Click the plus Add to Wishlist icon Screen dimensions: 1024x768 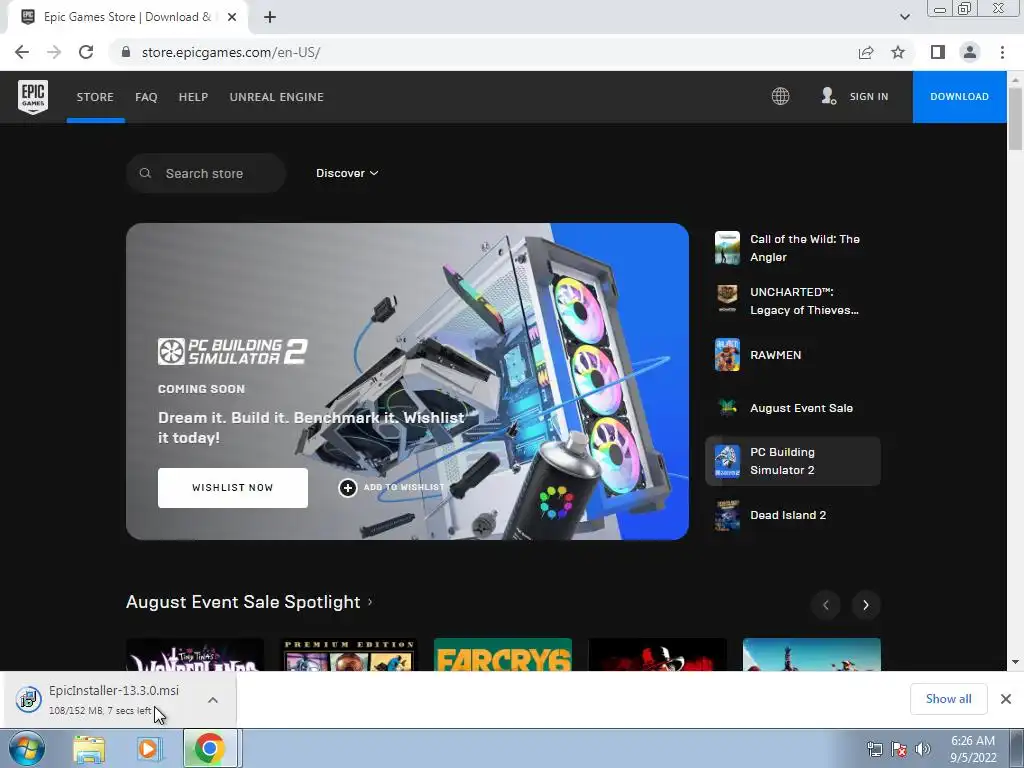pyautogui.click(x=347, y=488)
